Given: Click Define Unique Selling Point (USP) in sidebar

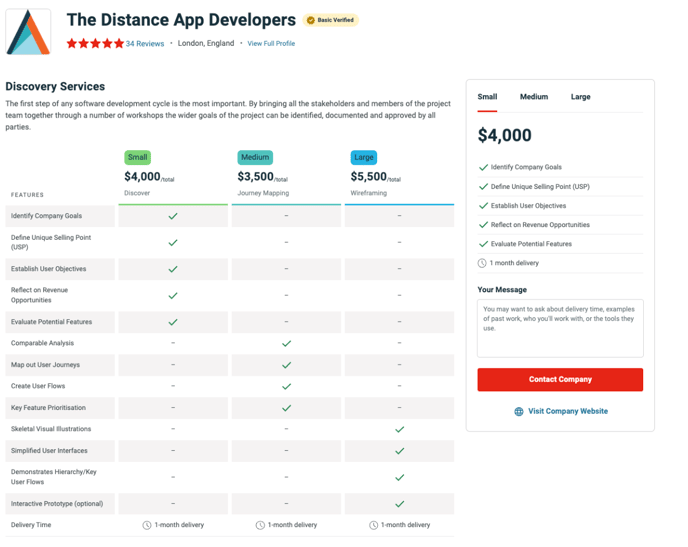Looking at the screenshot, I should (x=540, y=186).
